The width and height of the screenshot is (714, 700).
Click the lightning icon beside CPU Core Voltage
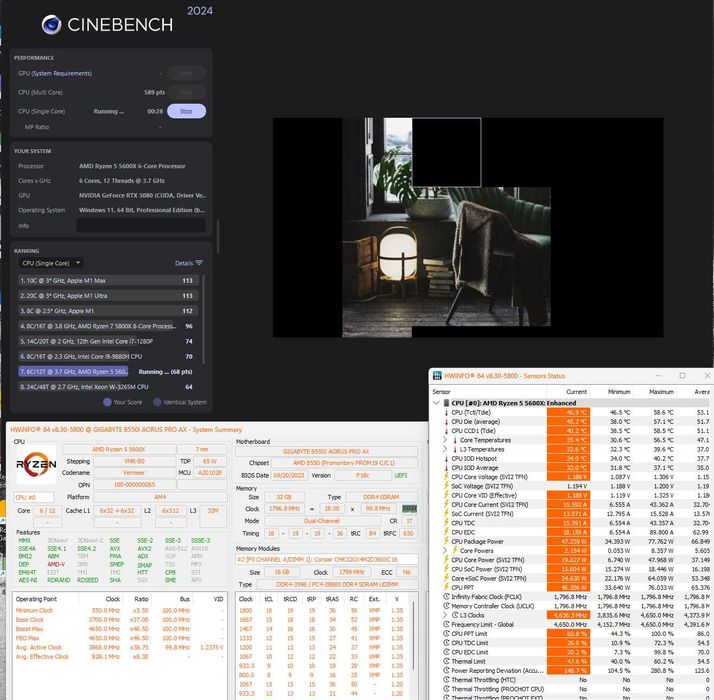coord(446,477)
